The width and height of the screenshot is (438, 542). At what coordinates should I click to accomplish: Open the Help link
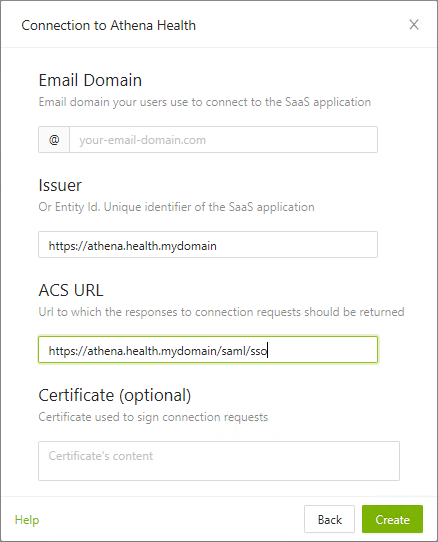[x=27, y=520]
